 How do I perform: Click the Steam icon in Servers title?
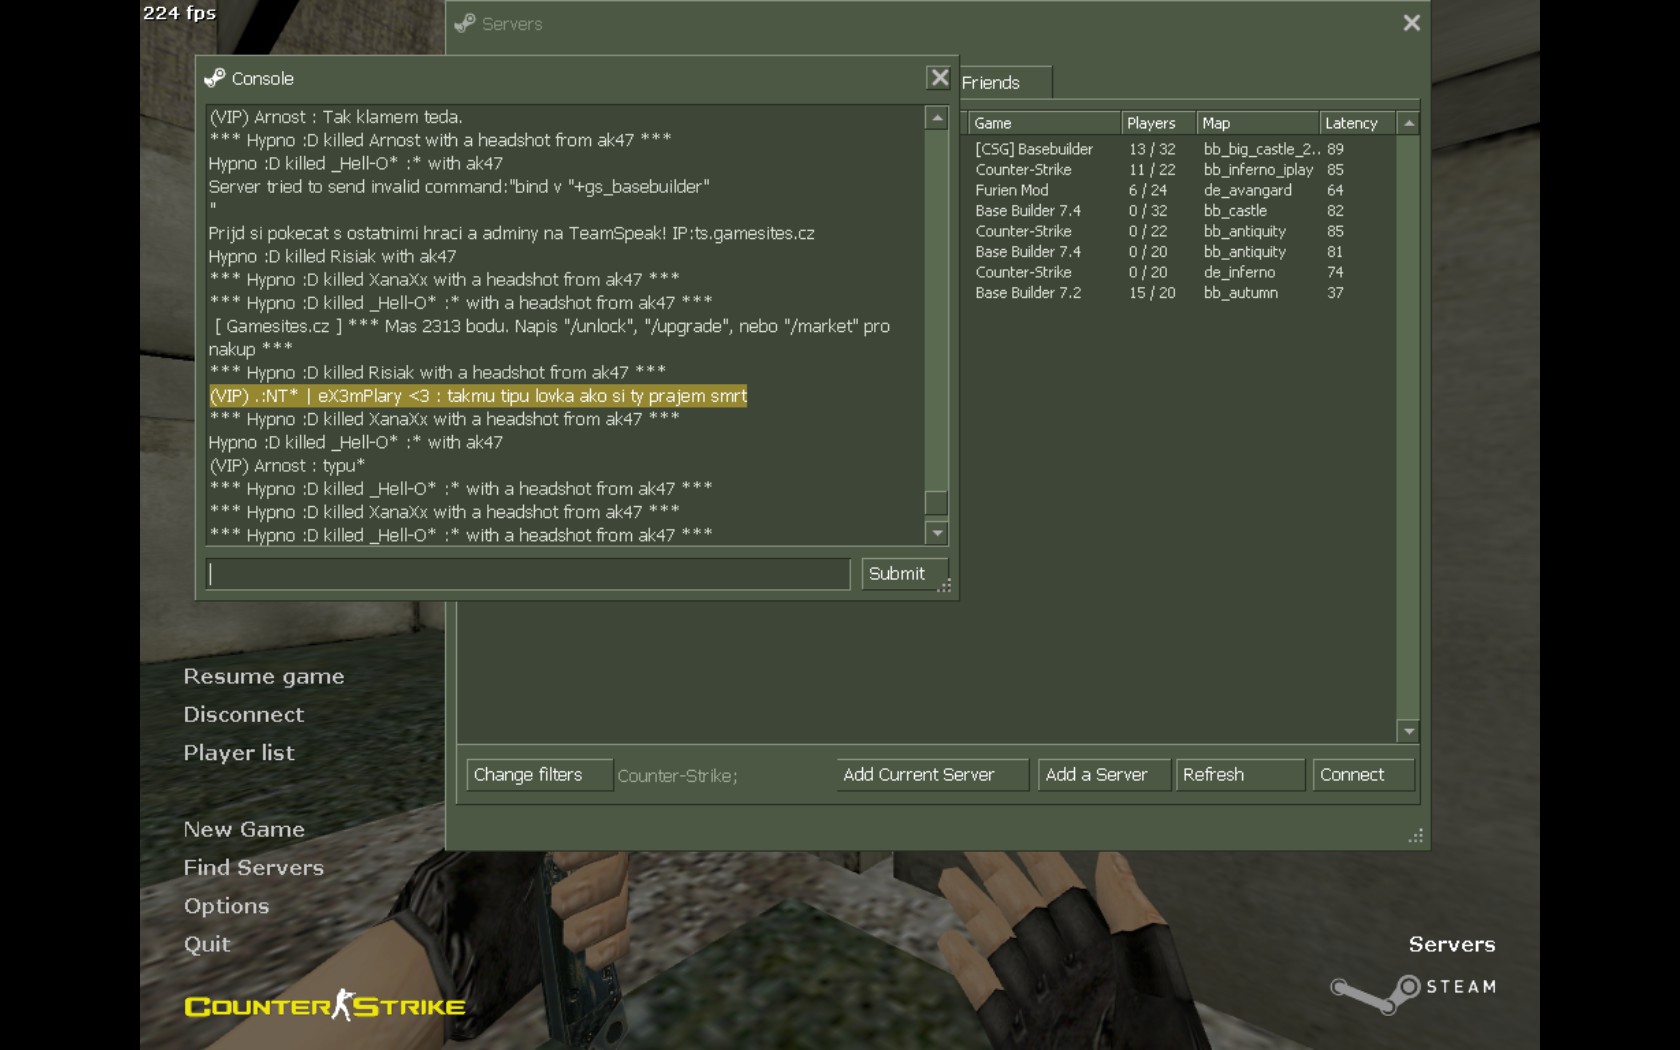(x=464, y=23)
